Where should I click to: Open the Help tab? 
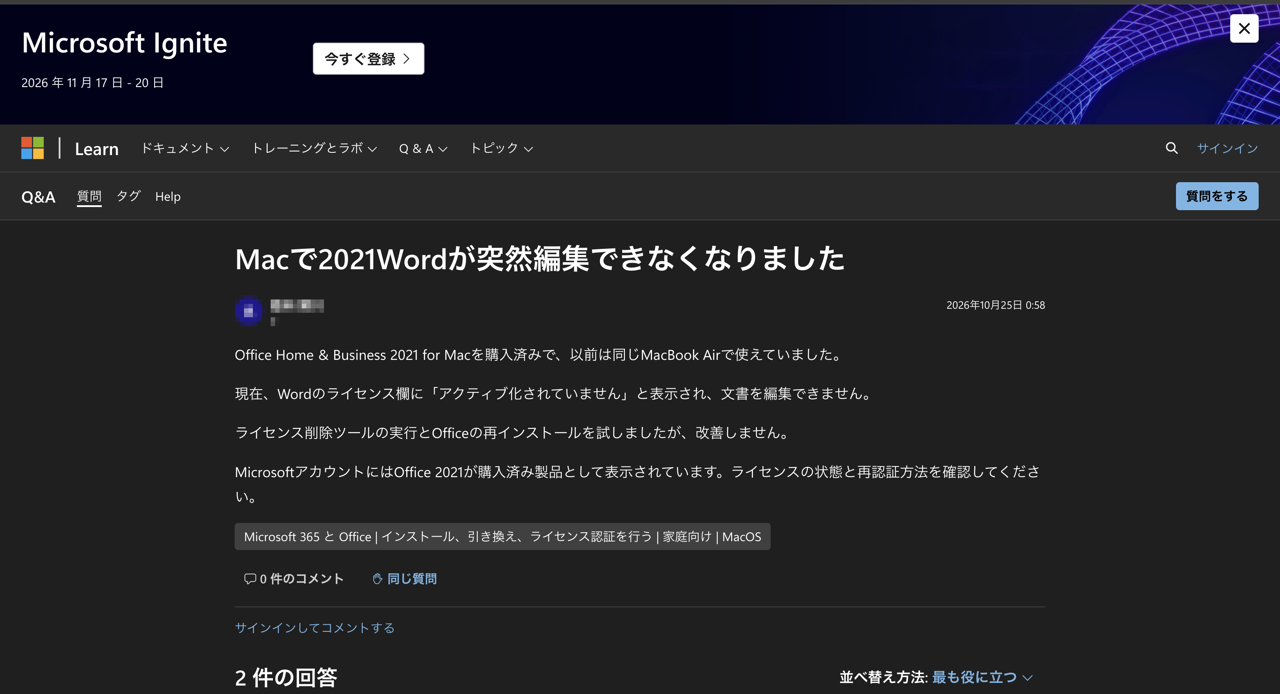pyautogui.click(x=168, y=196)
